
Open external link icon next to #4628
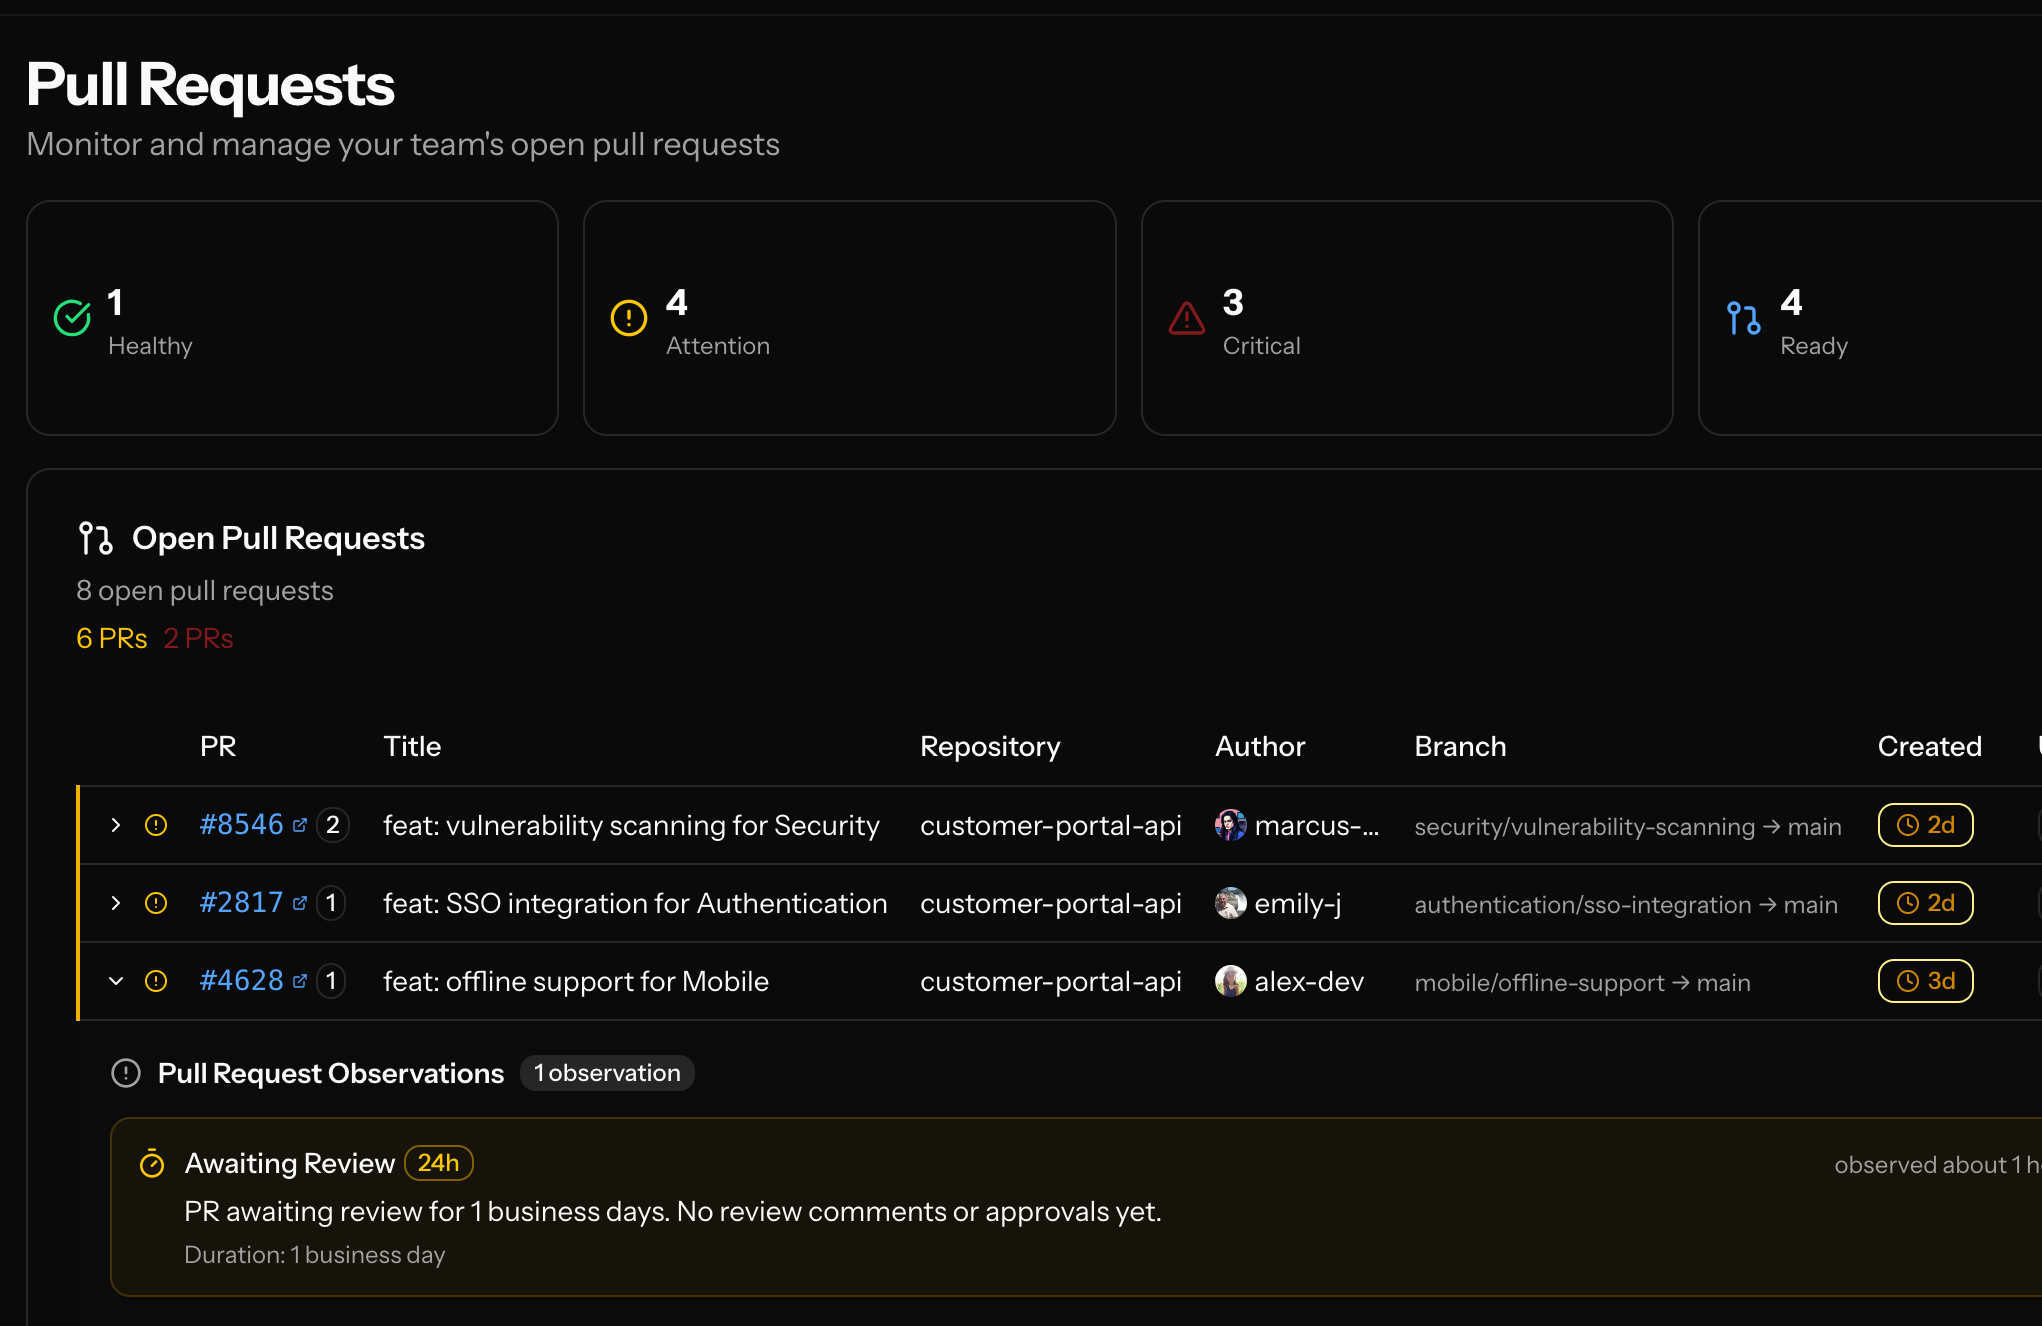(x=300, y=981)
